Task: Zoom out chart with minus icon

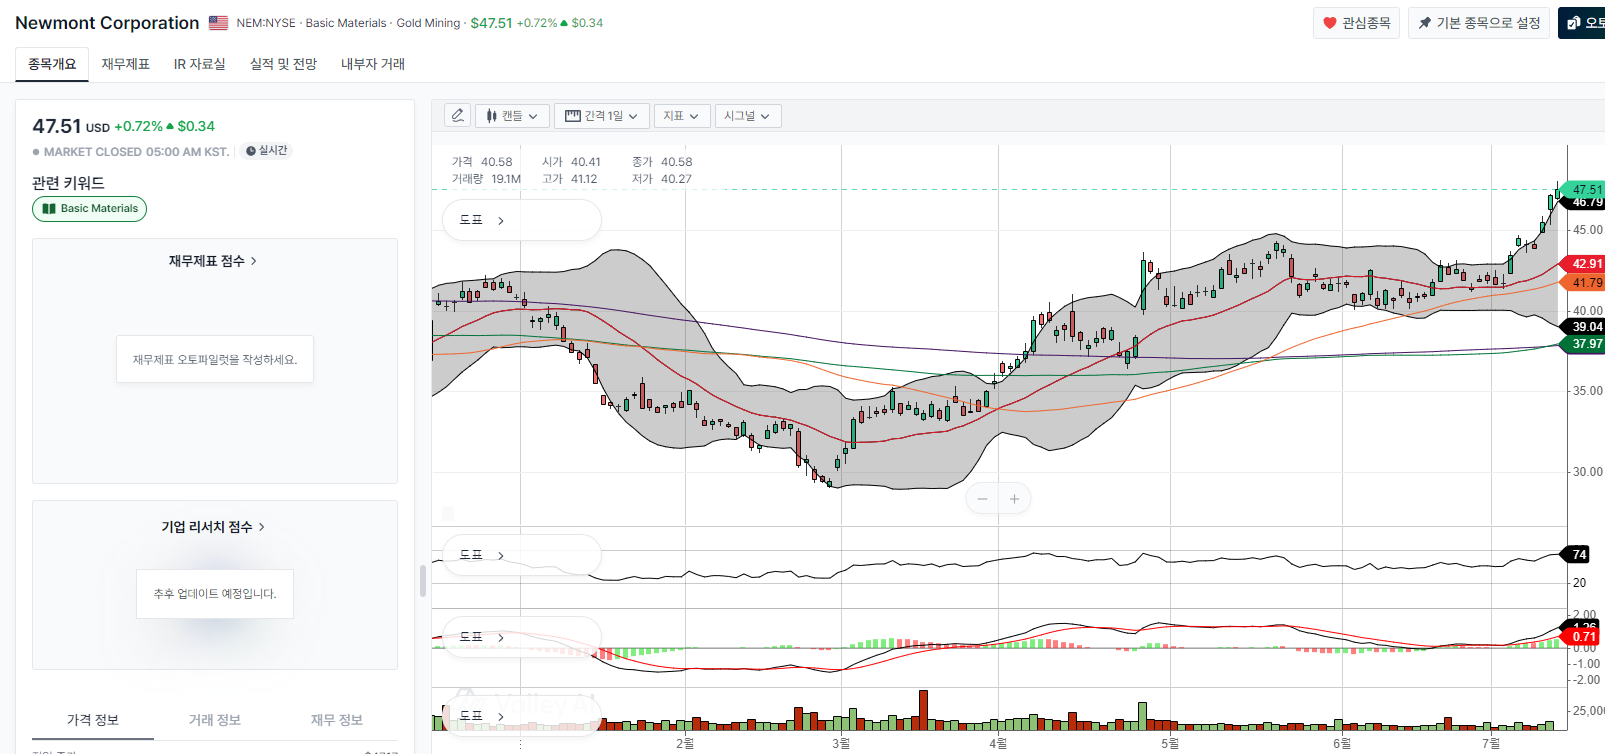Action: point(982,499)
